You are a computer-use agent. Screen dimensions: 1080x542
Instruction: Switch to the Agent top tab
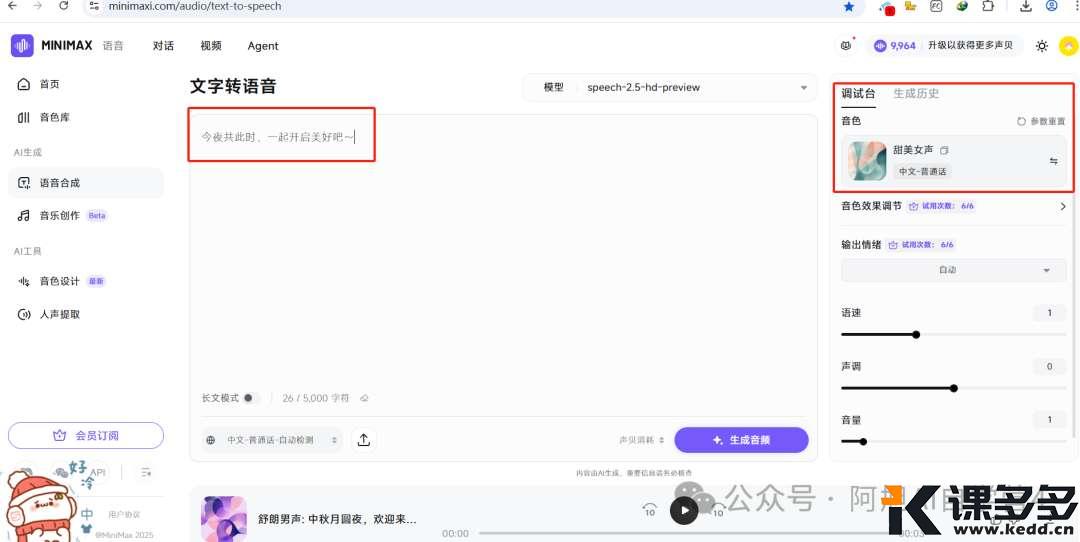click(x=263, y=46)
